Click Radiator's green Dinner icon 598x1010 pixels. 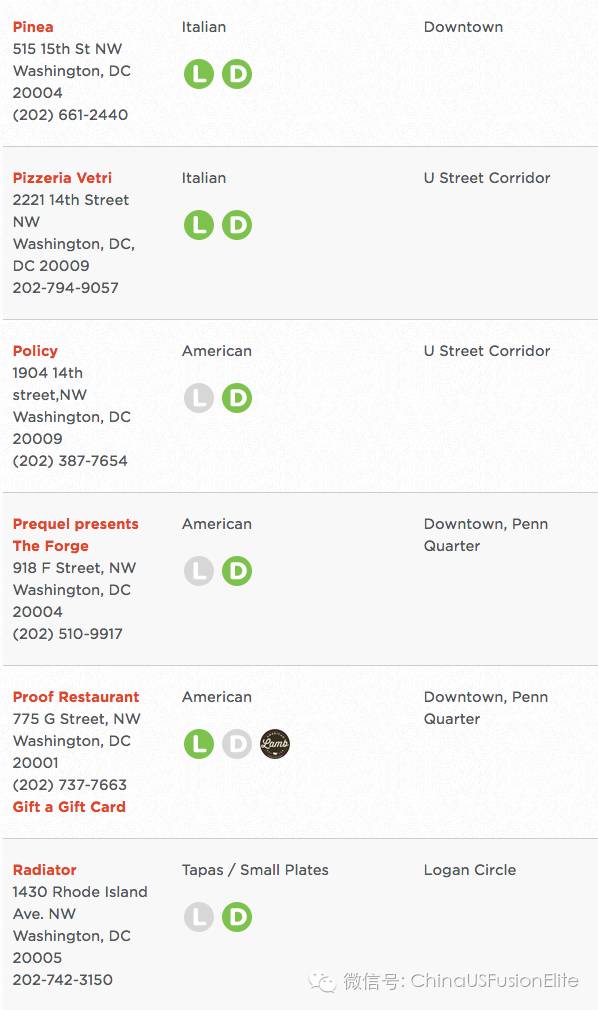pos(237,917)
